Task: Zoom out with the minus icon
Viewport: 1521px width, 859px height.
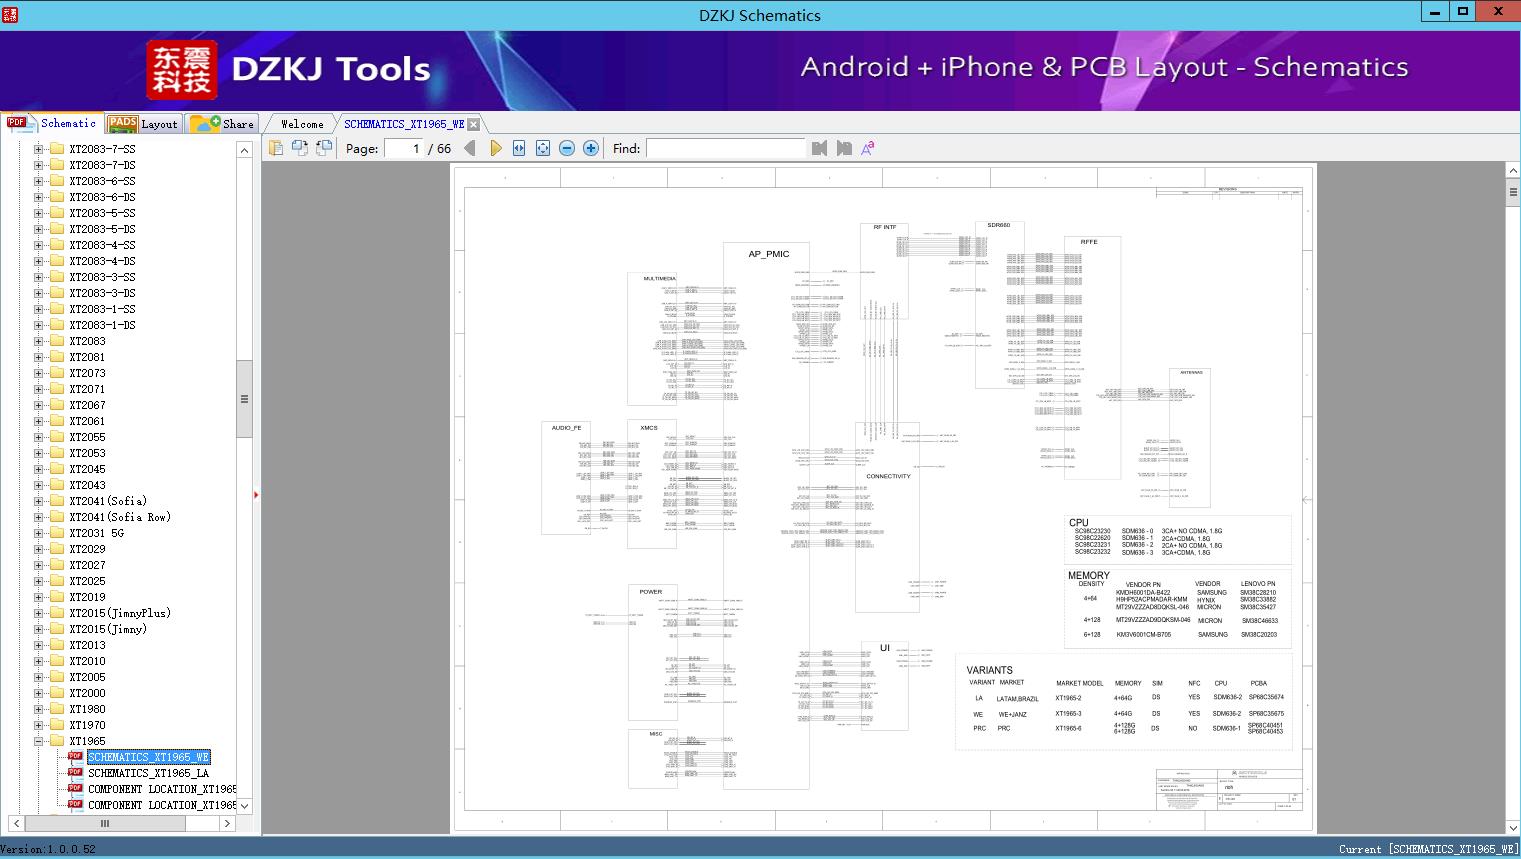Action: click(567, 148)
